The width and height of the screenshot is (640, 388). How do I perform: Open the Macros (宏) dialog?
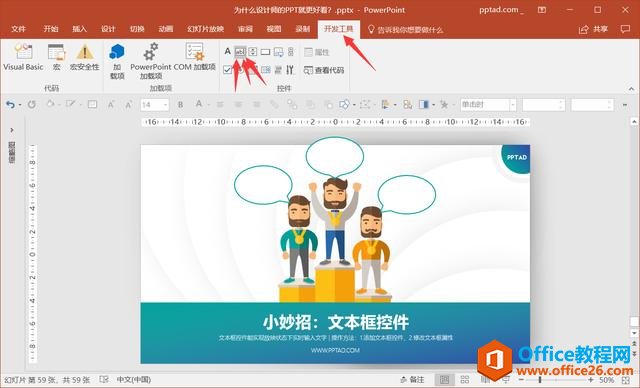pos(56,57)
